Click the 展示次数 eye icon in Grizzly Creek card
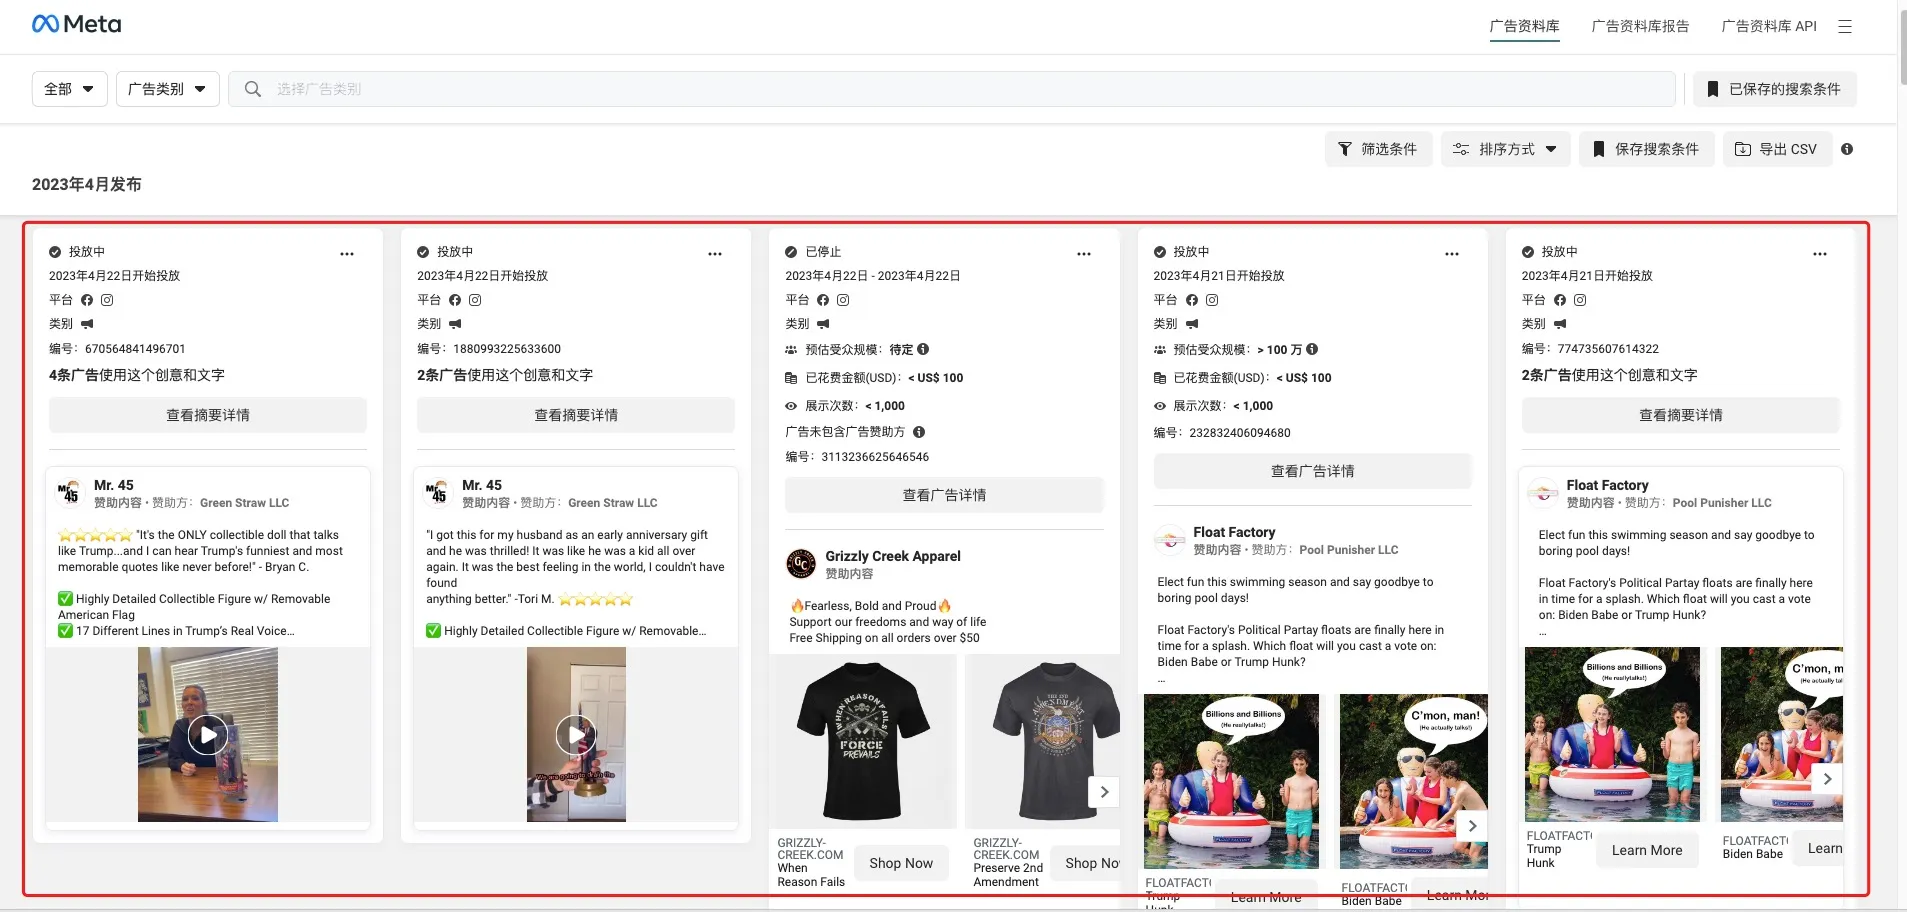 click(x=791, y=406)
